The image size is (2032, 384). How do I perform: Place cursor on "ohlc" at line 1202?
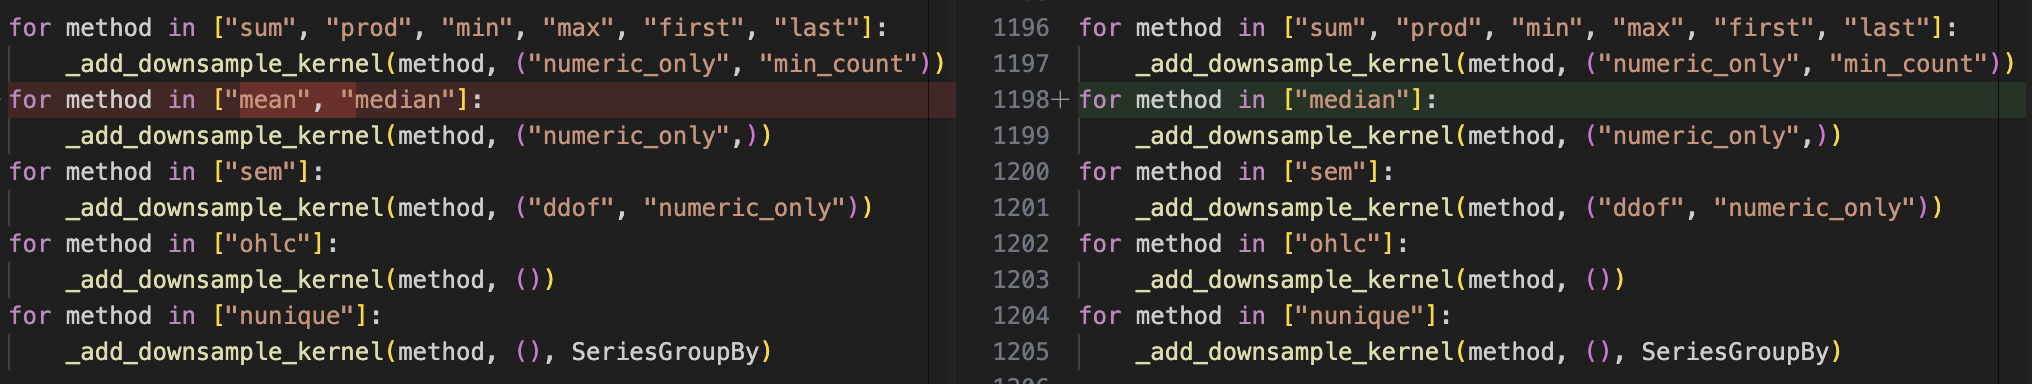1339,244
